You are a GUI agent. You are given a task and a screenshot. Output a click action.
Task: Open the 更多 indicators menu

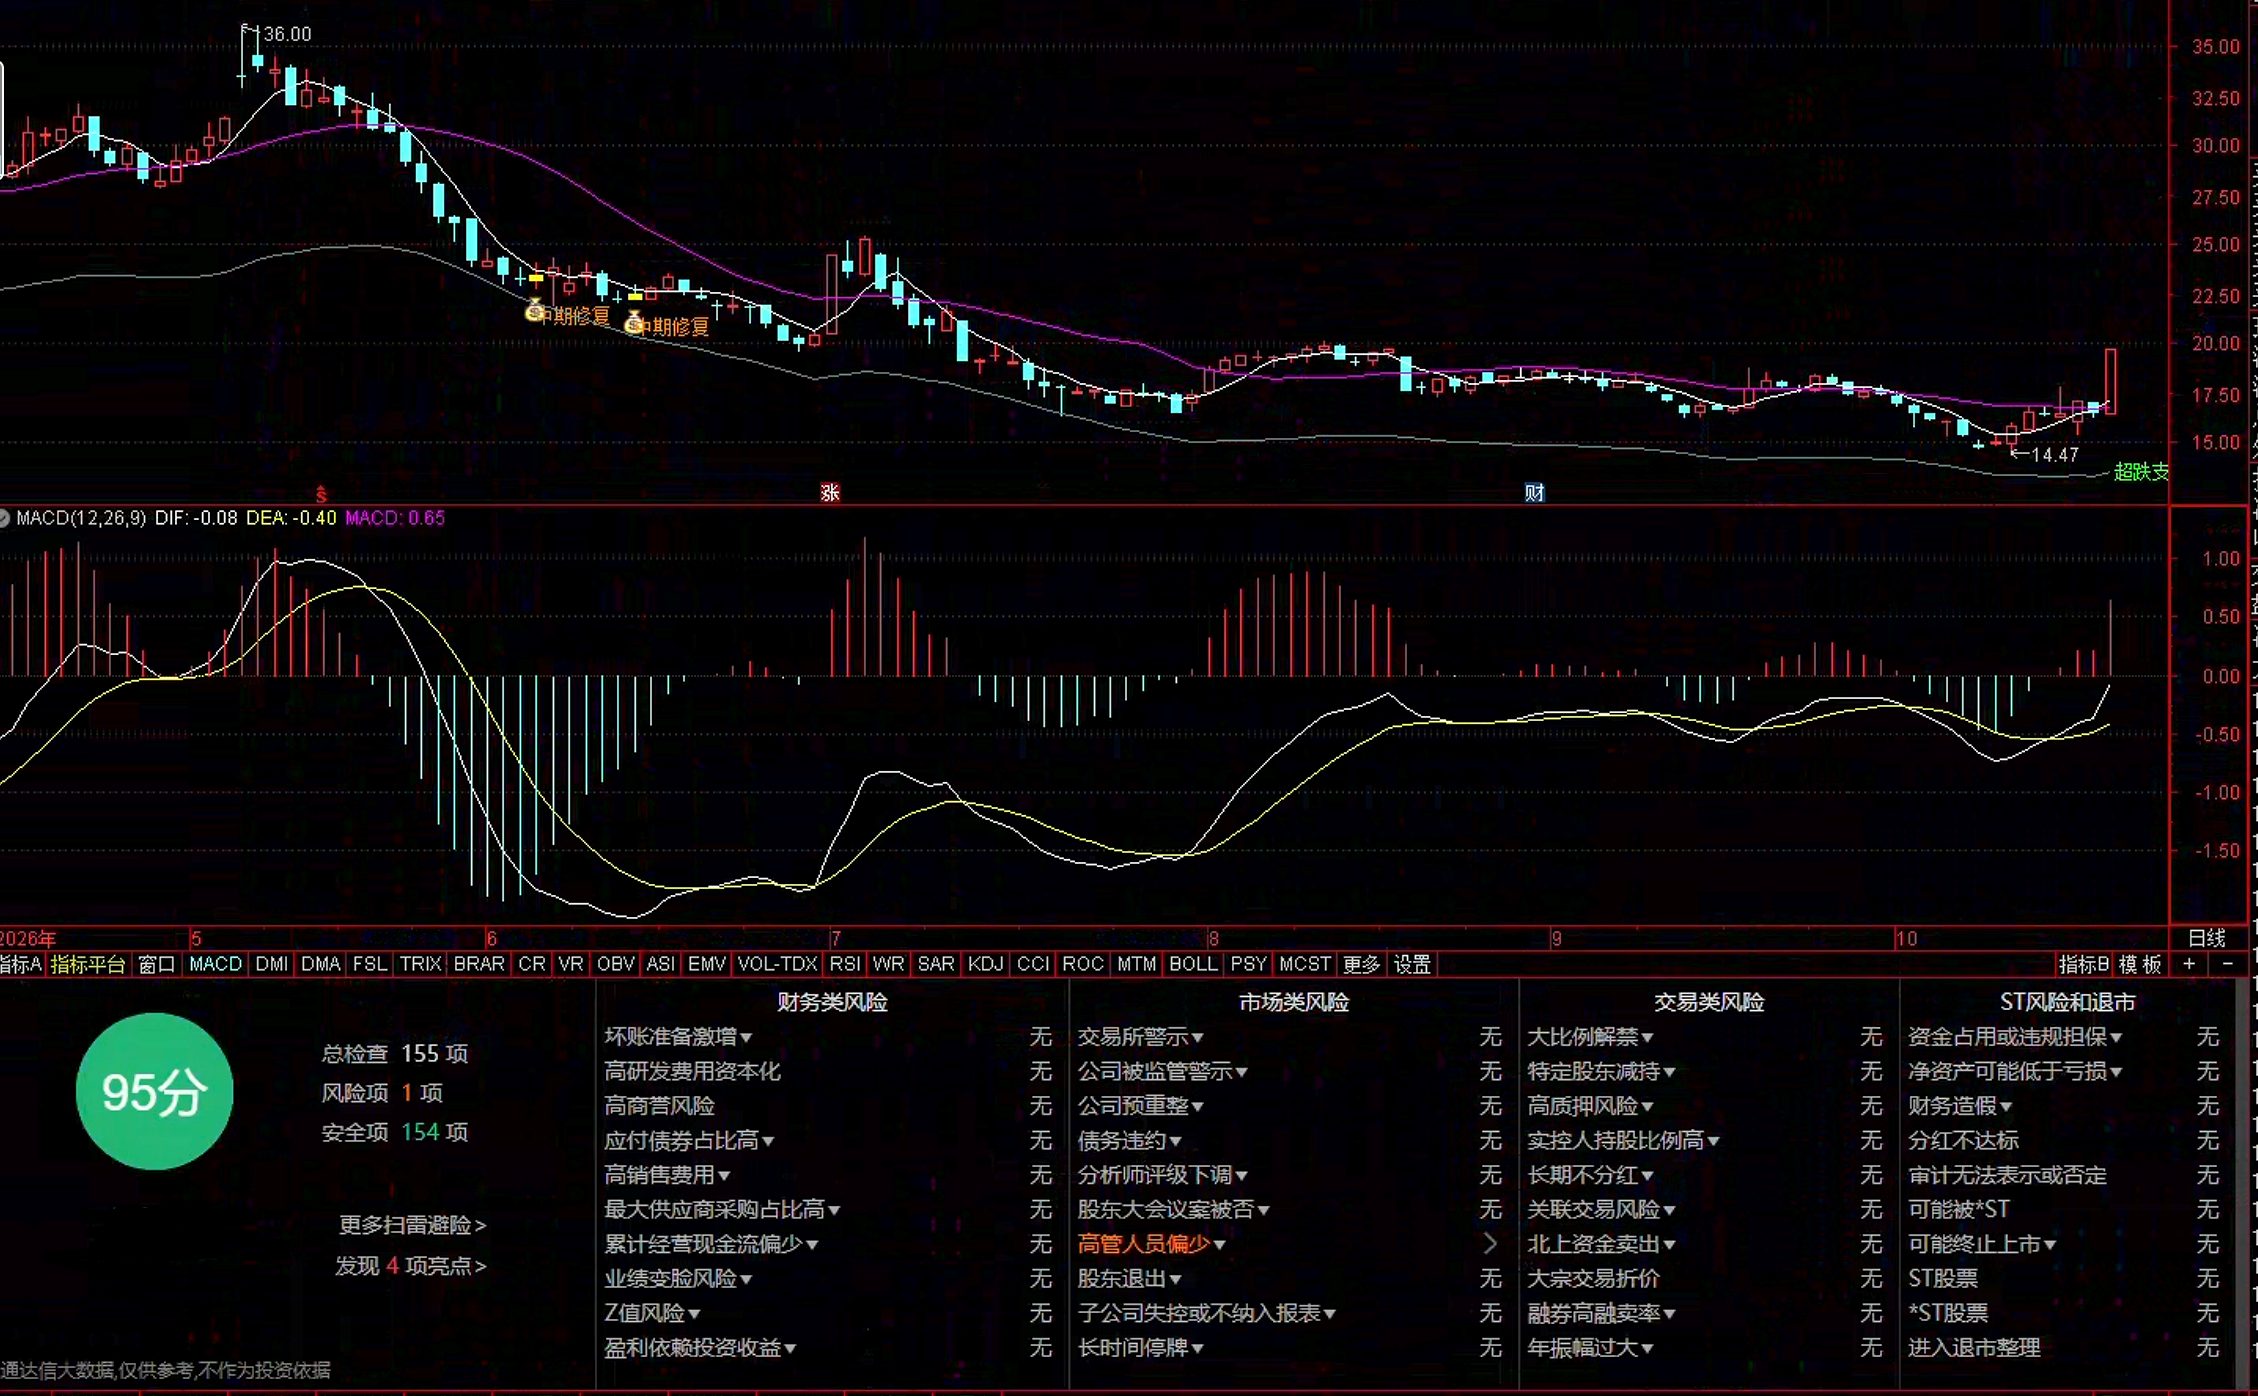point(1361,964)
